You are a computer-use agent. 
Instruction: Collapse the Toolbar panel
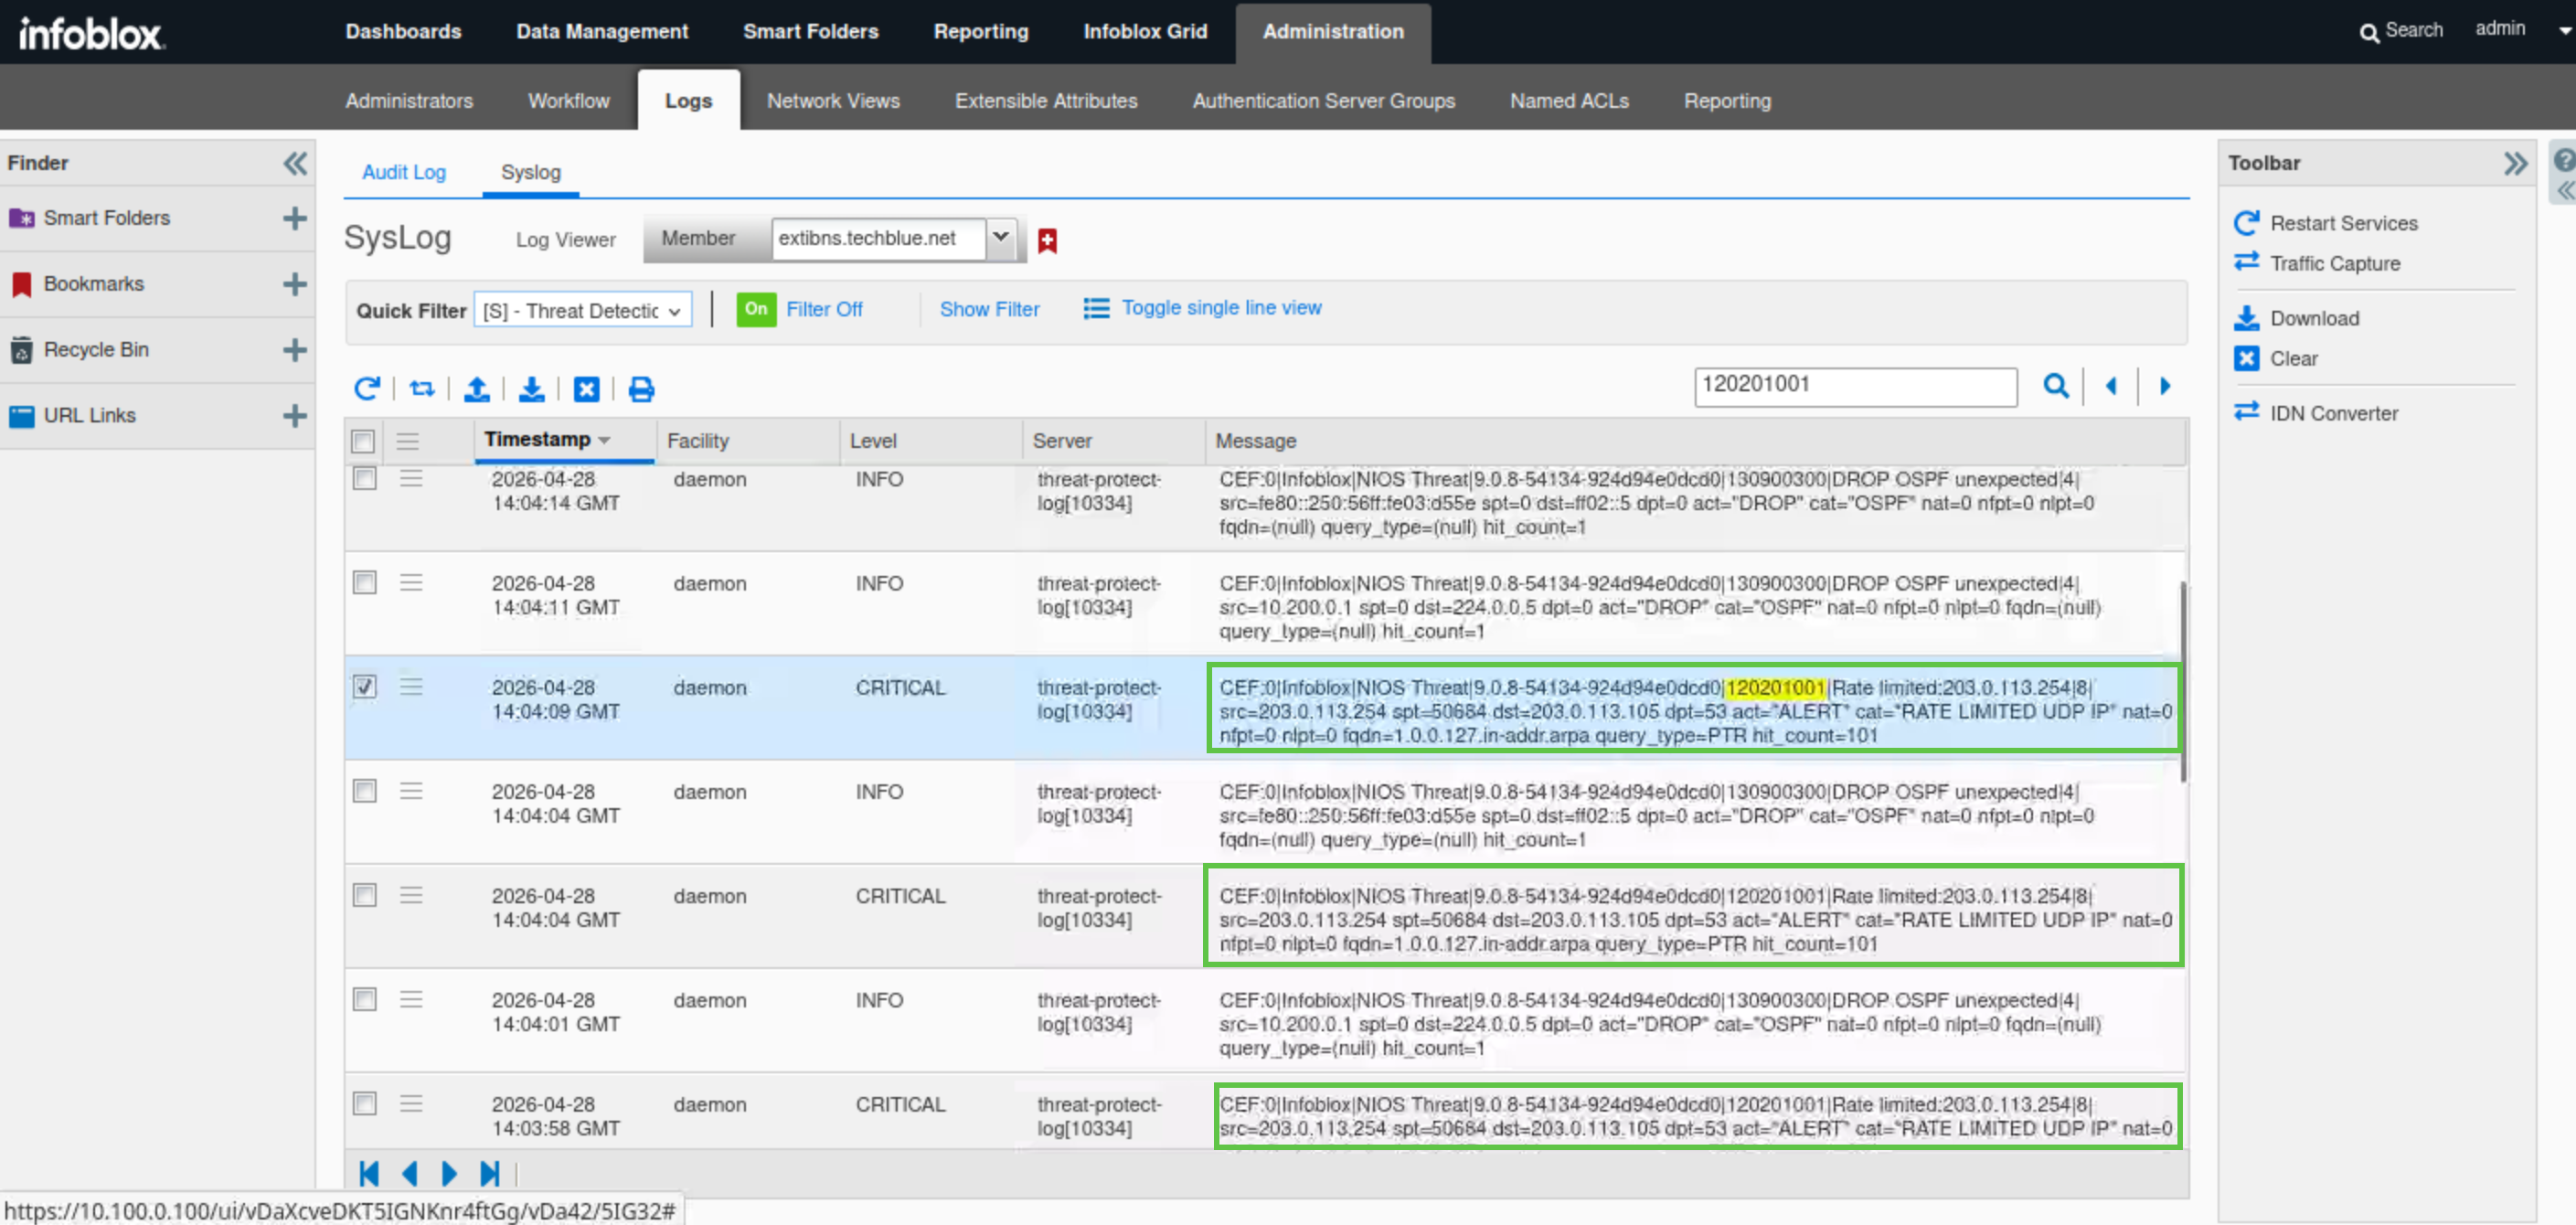tap(2516, 163)
